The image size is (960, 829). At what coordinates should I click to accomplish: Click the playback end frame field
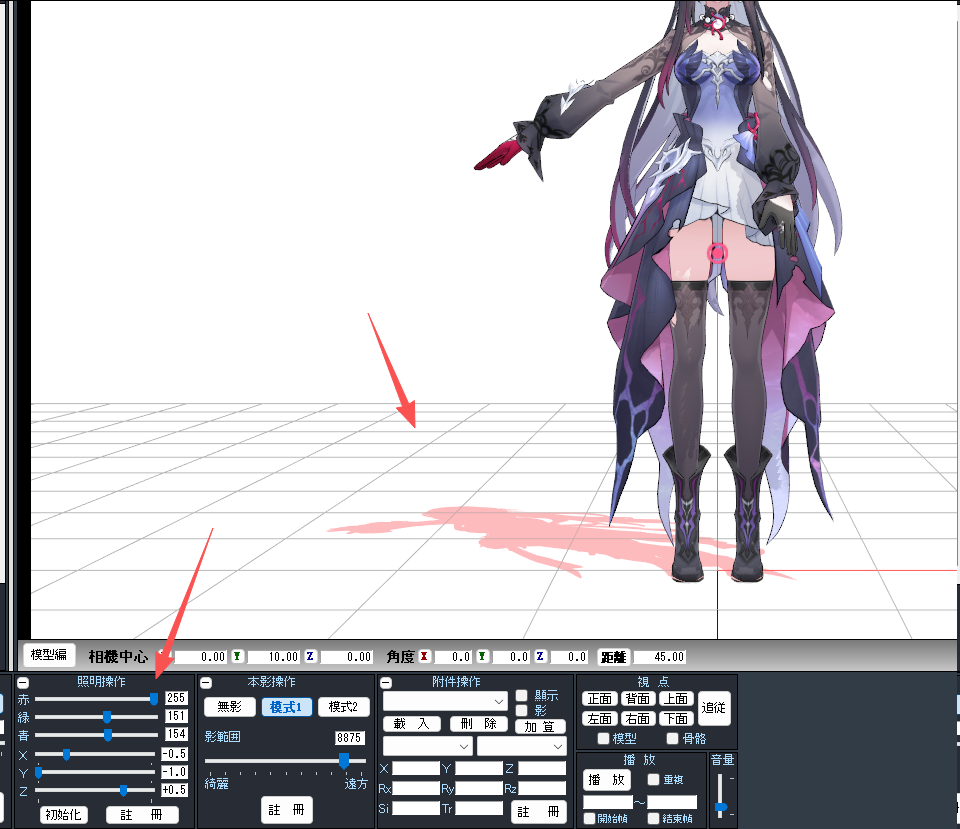pos(672,801)
